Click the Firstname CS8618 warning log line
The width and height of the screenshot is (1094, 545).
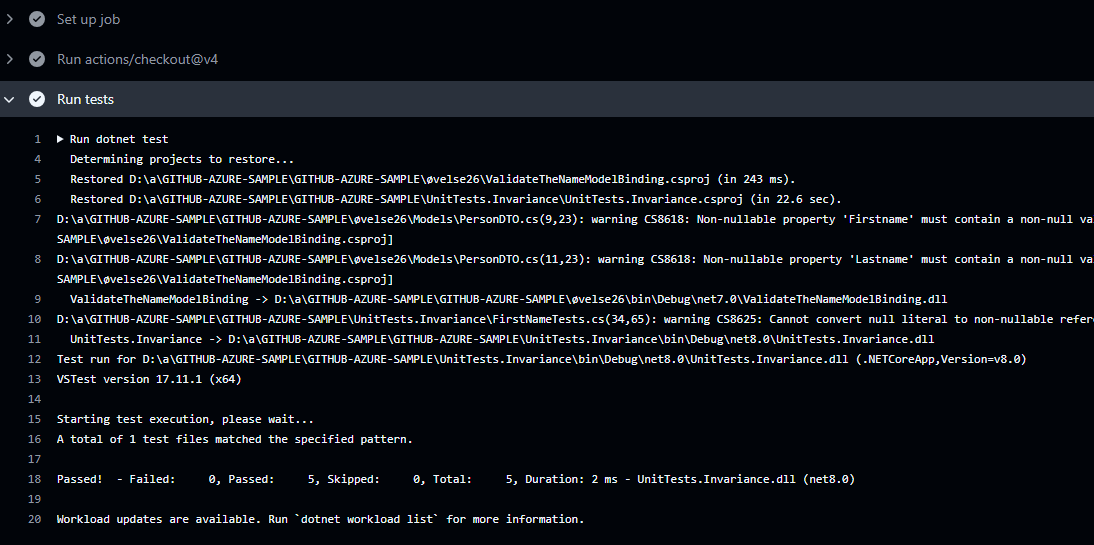point(575,229)
